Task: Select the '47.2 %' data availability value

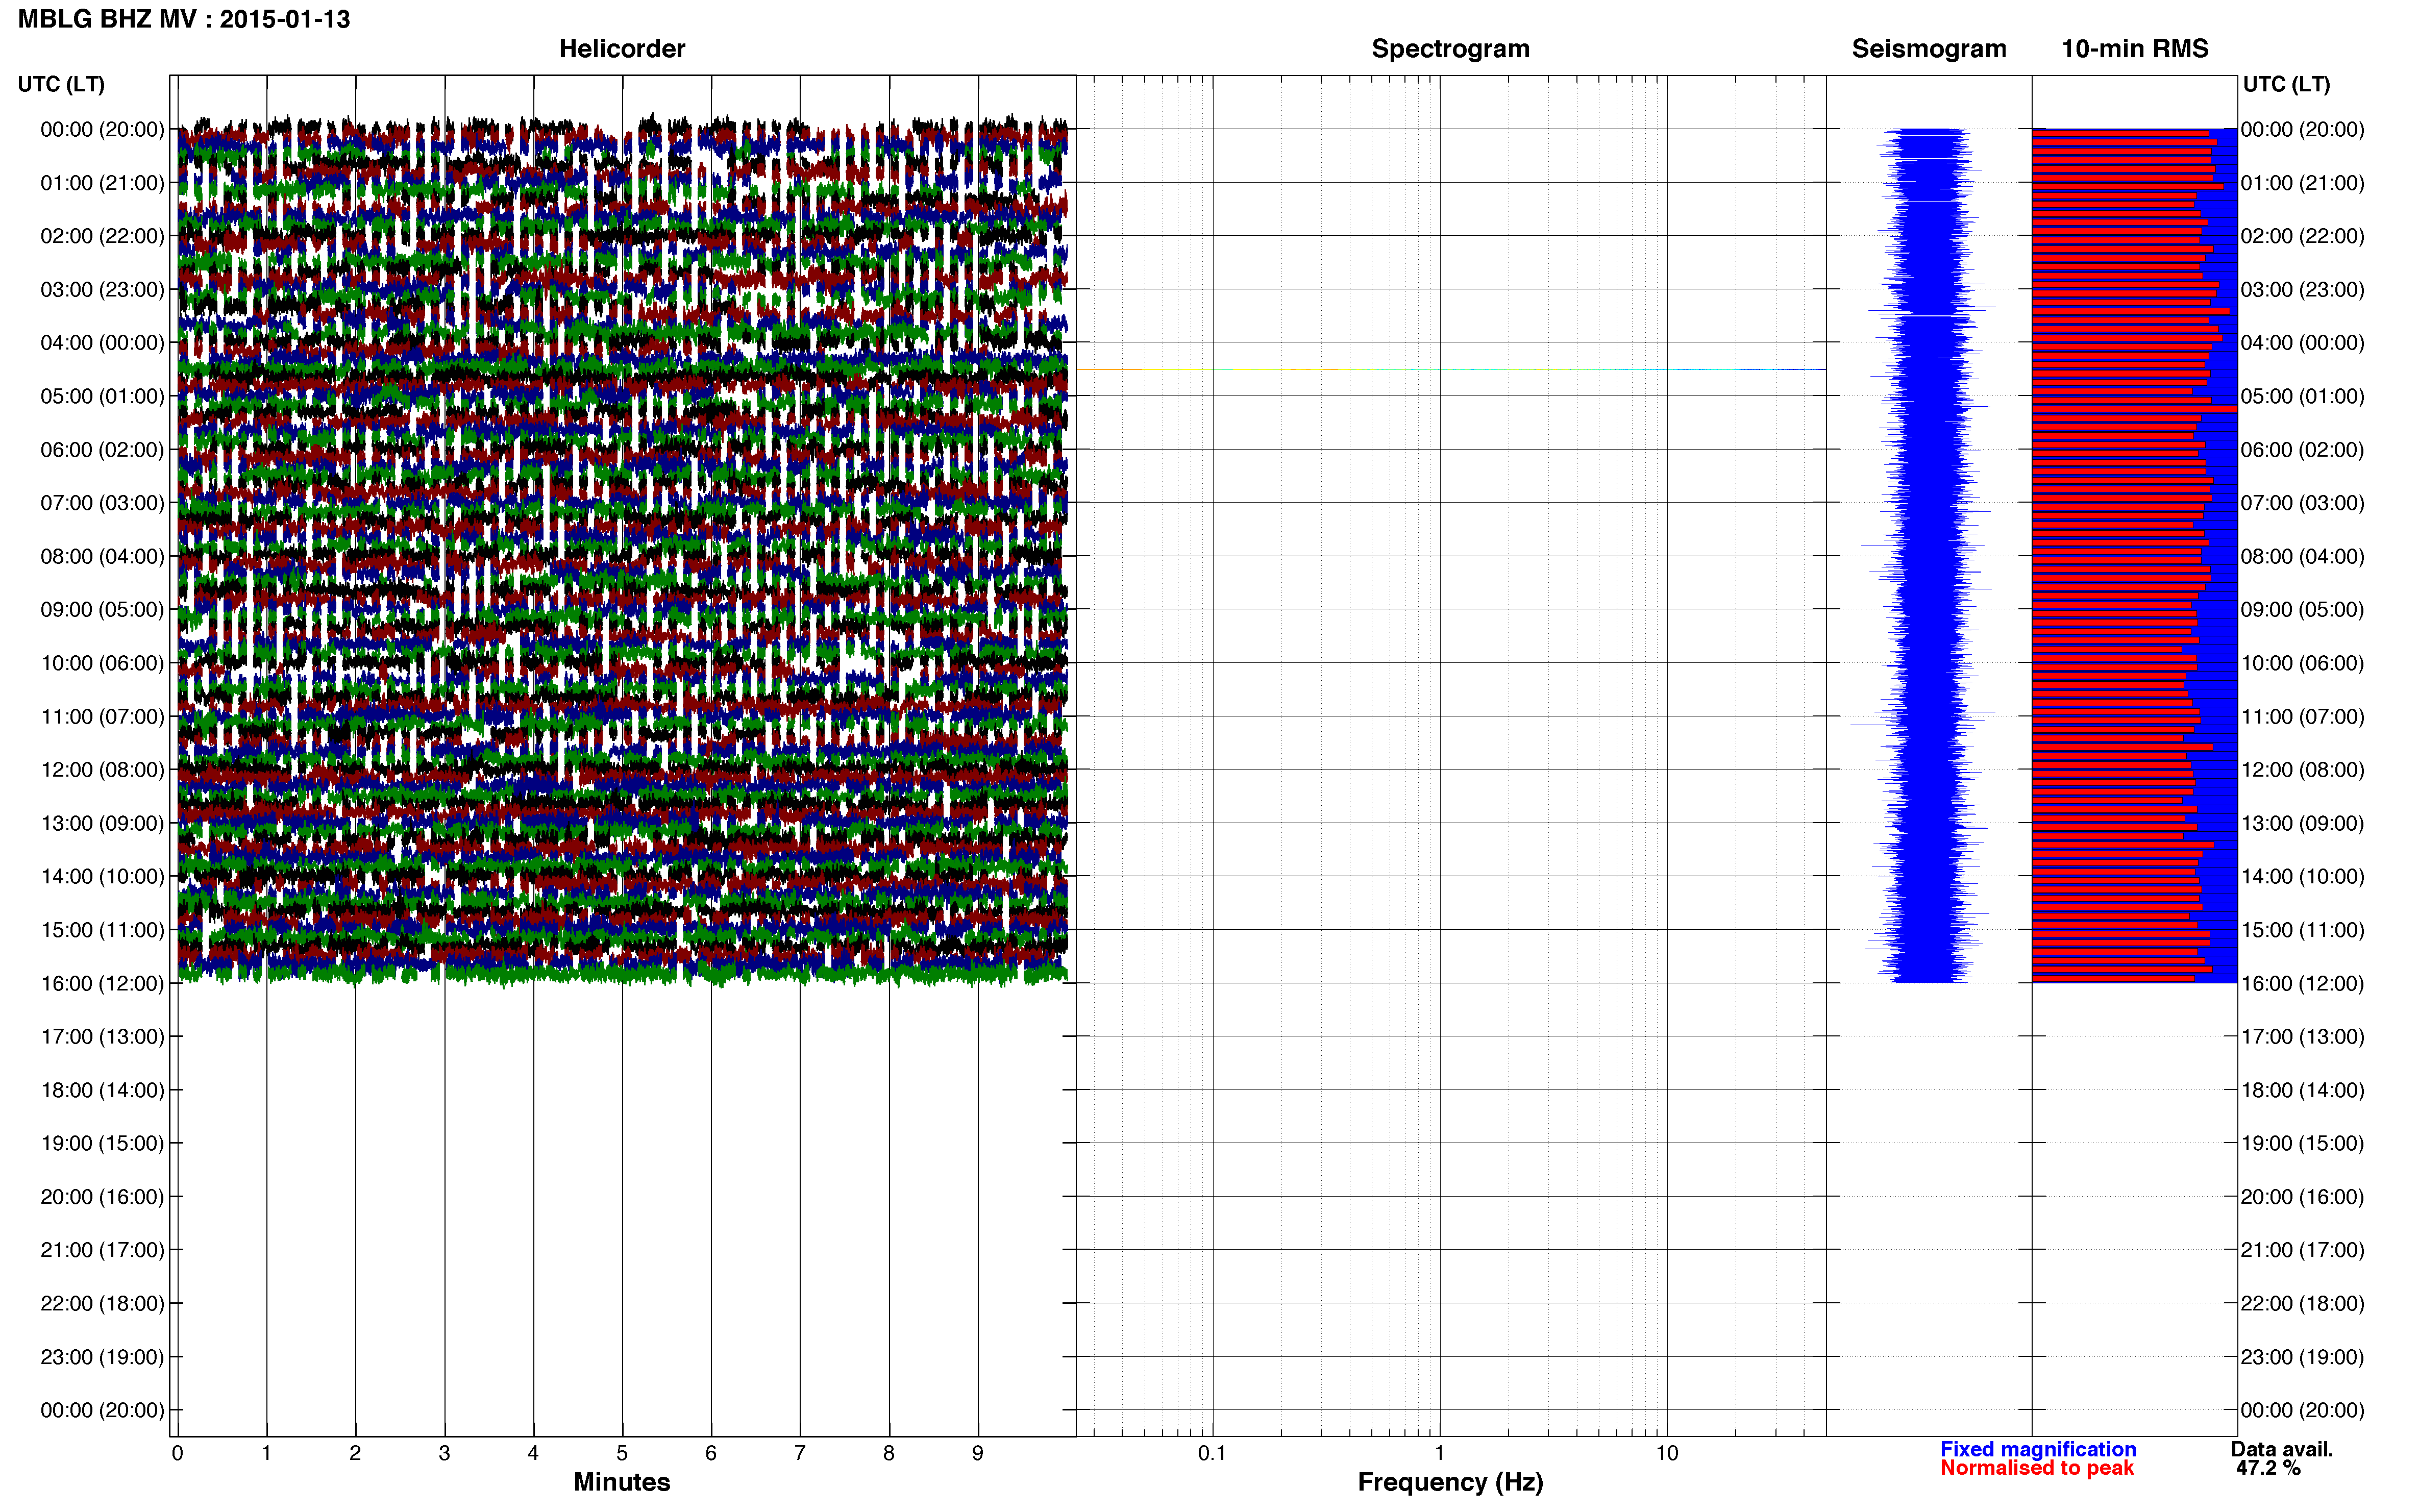Action: (x=2268, y=1468)
